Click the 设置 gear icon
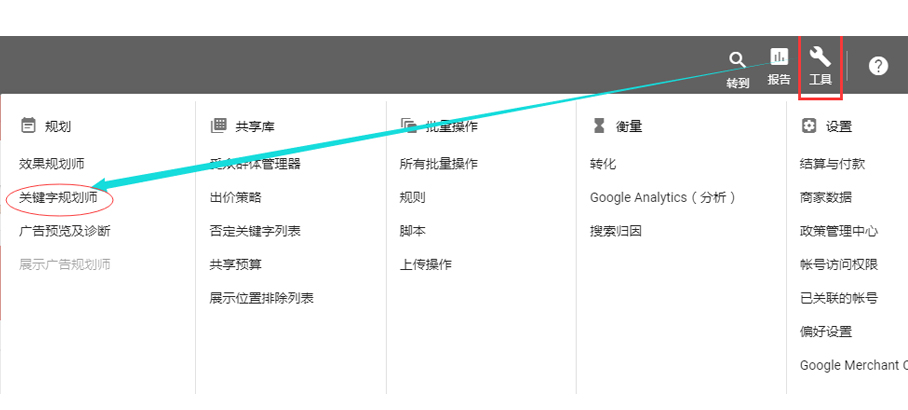This screenshot has height=410, width=908. point(808,126)
